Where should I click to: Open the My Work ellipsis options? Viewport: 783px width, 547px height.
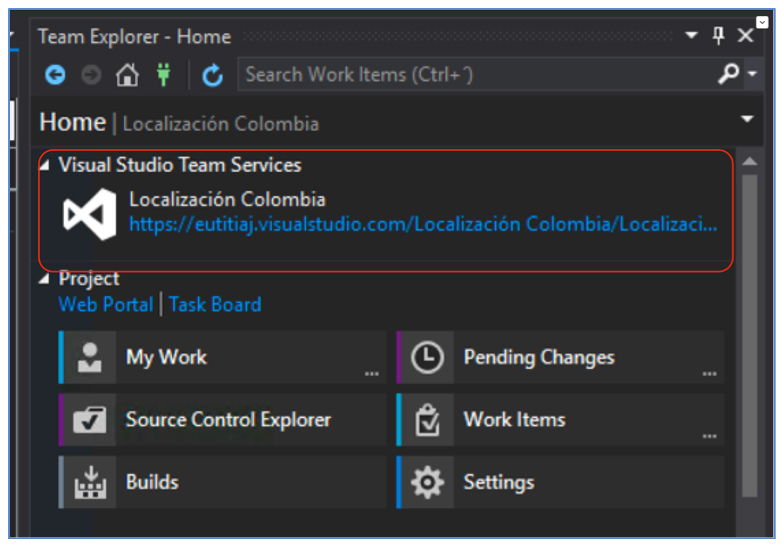pyautogui.click(x=372, y=374)
